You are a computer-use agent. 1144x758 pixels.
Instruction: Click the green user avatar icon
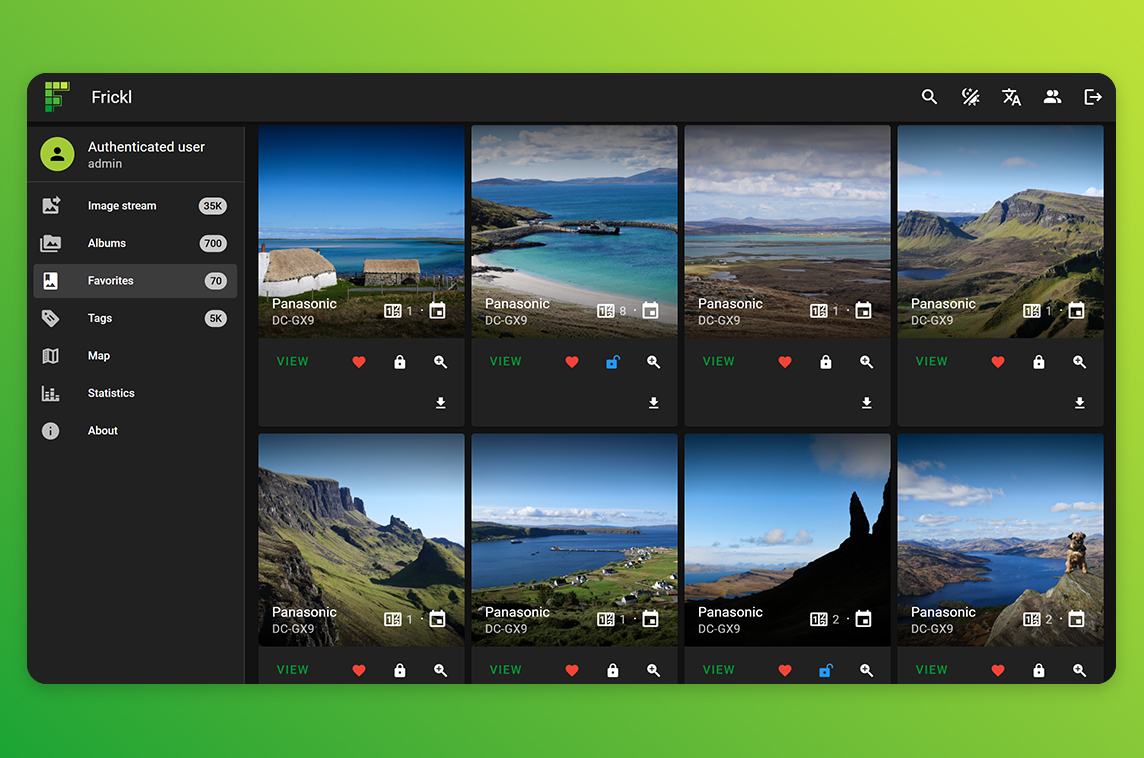tap(57, 154)
